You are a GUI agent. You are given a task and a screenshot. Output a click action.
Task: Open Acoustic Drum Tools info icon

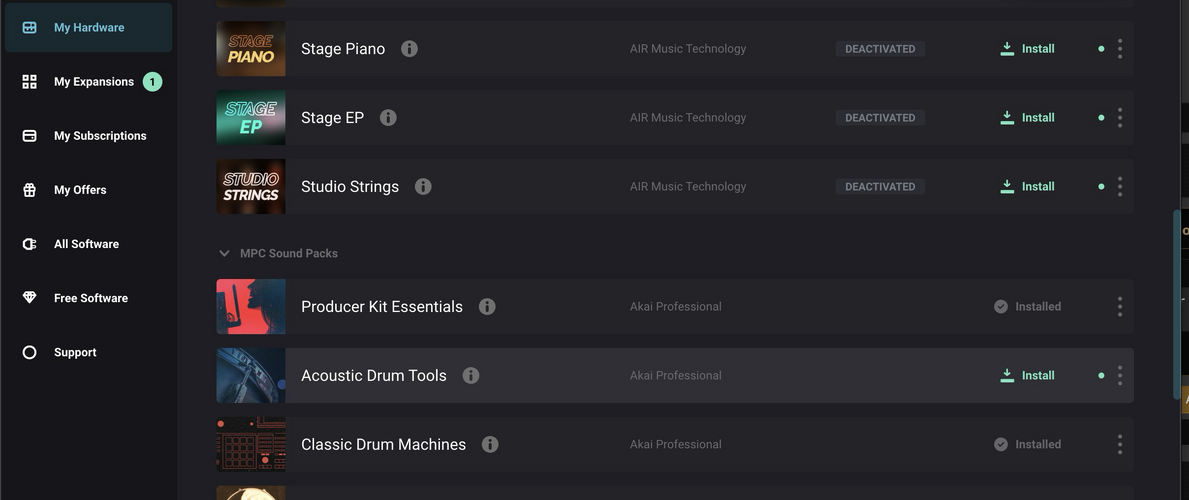[x=471, y=376]
